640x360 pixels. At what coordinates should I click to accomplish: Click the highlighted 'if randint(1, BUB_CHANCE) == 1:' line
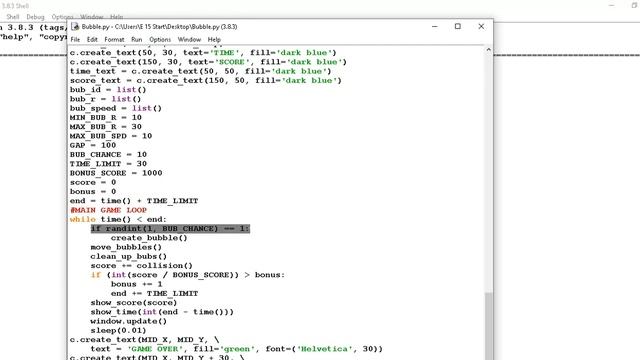(170, 229)
